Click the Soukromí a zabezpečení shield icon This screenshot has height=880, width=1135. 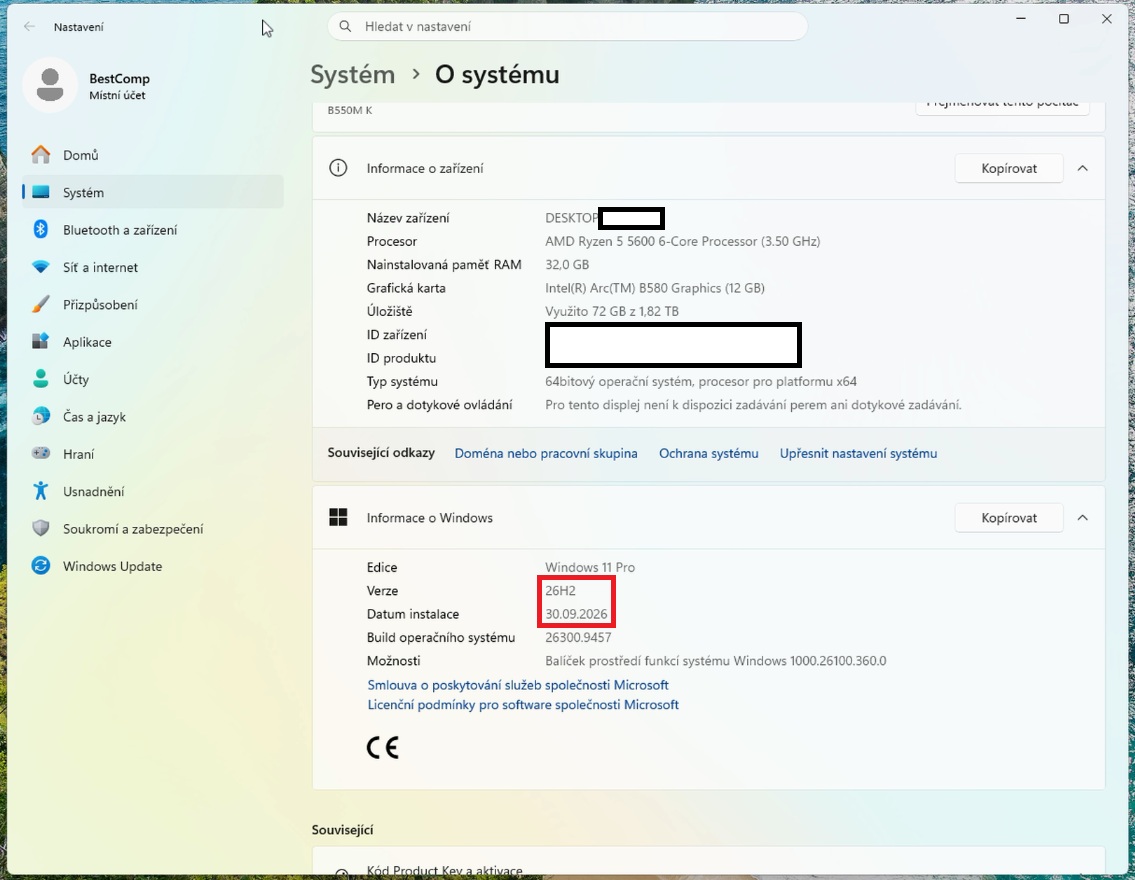(41, 528)
